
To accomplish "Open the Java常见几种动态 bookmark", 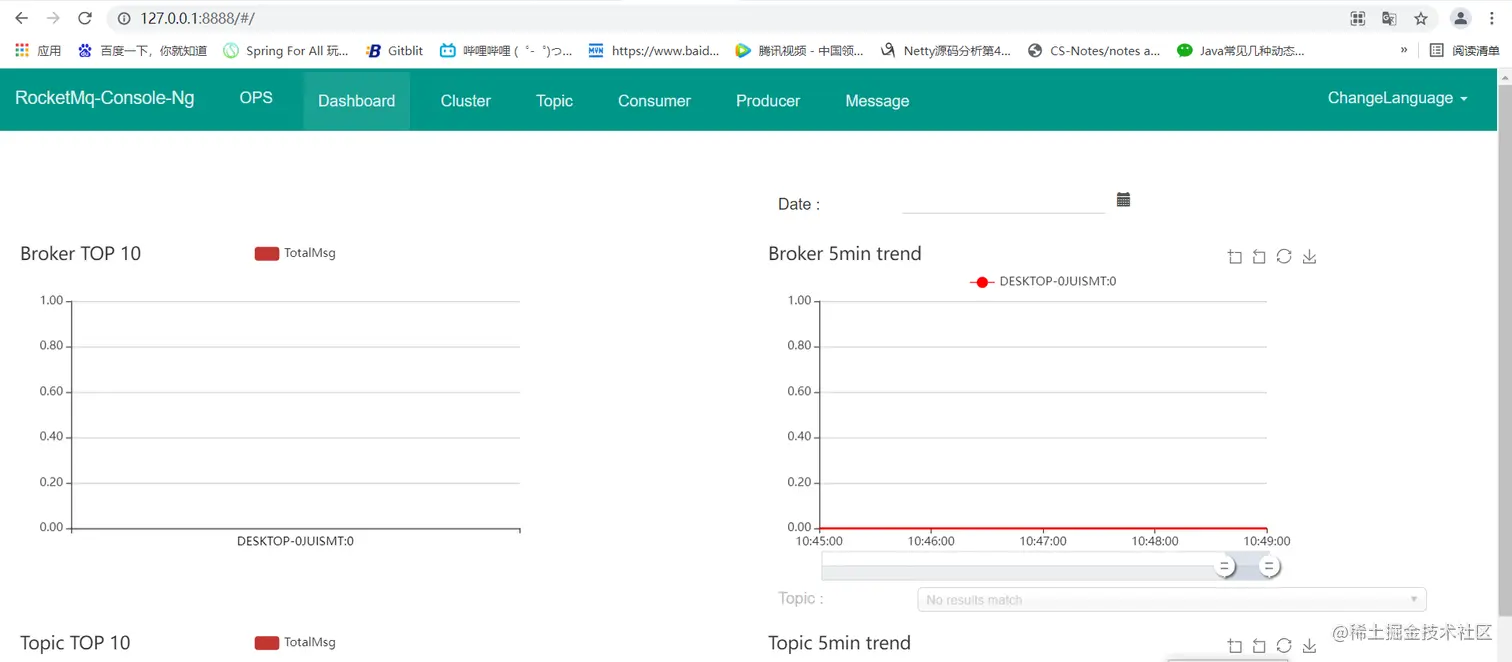I will tap(1240, 50).
